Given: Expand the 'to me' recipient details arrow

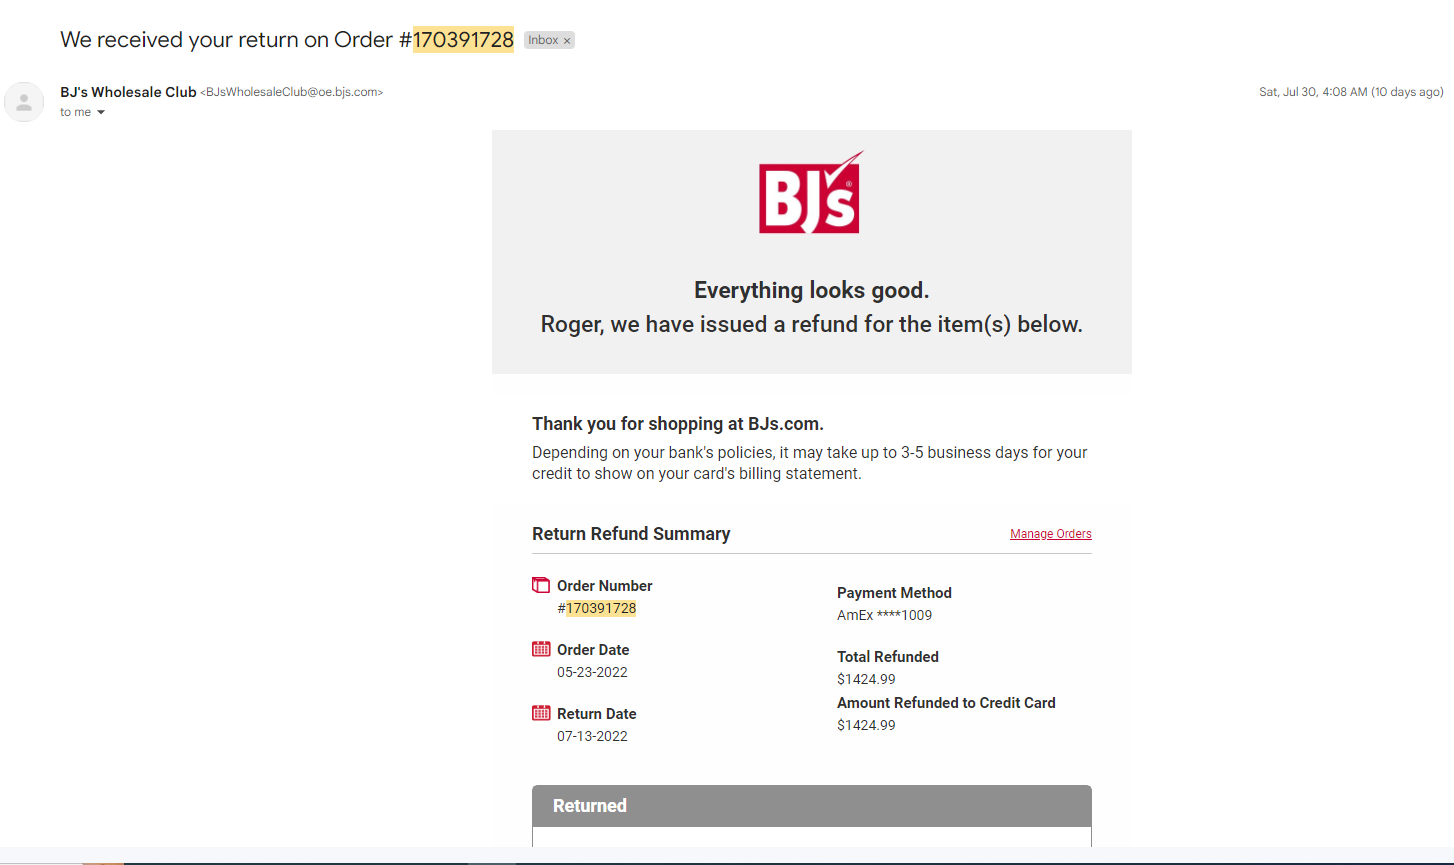Looking at the screenshot, I should [101, 113].
